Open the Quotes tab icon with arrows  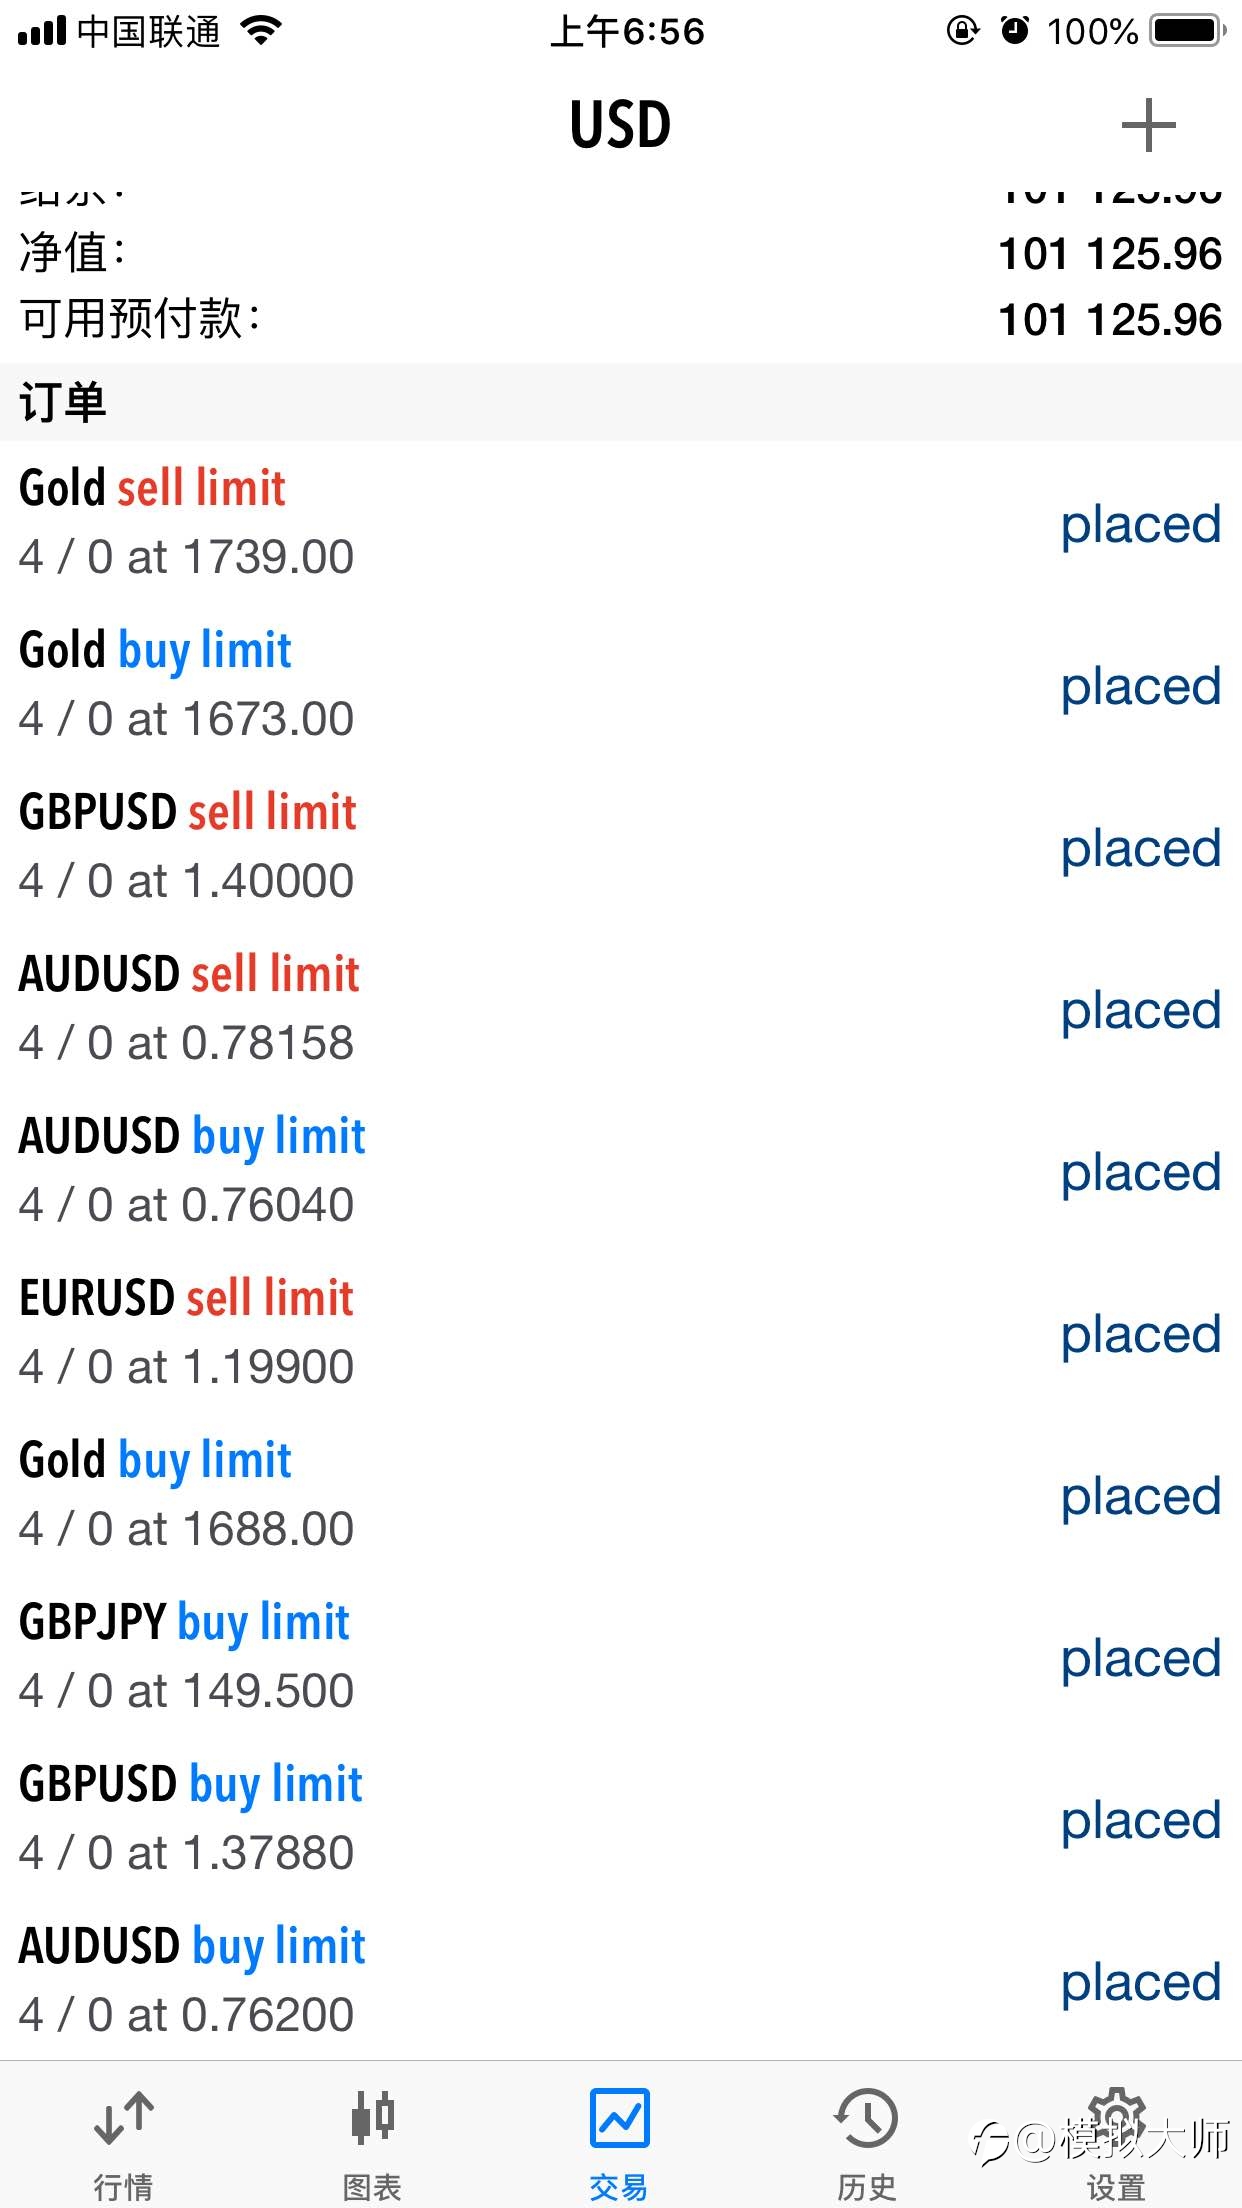(x=123, y=2118)
